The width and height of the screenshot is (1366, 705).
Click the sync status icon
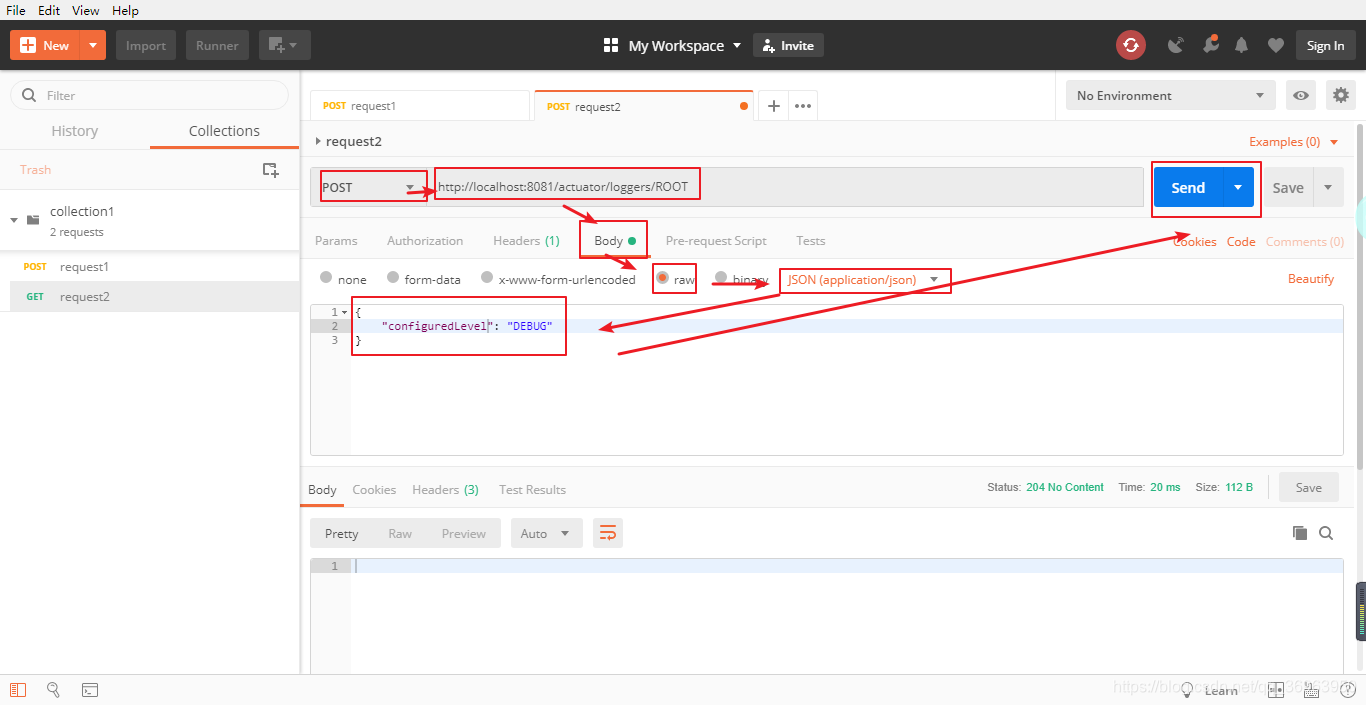tap(1131, 45)
